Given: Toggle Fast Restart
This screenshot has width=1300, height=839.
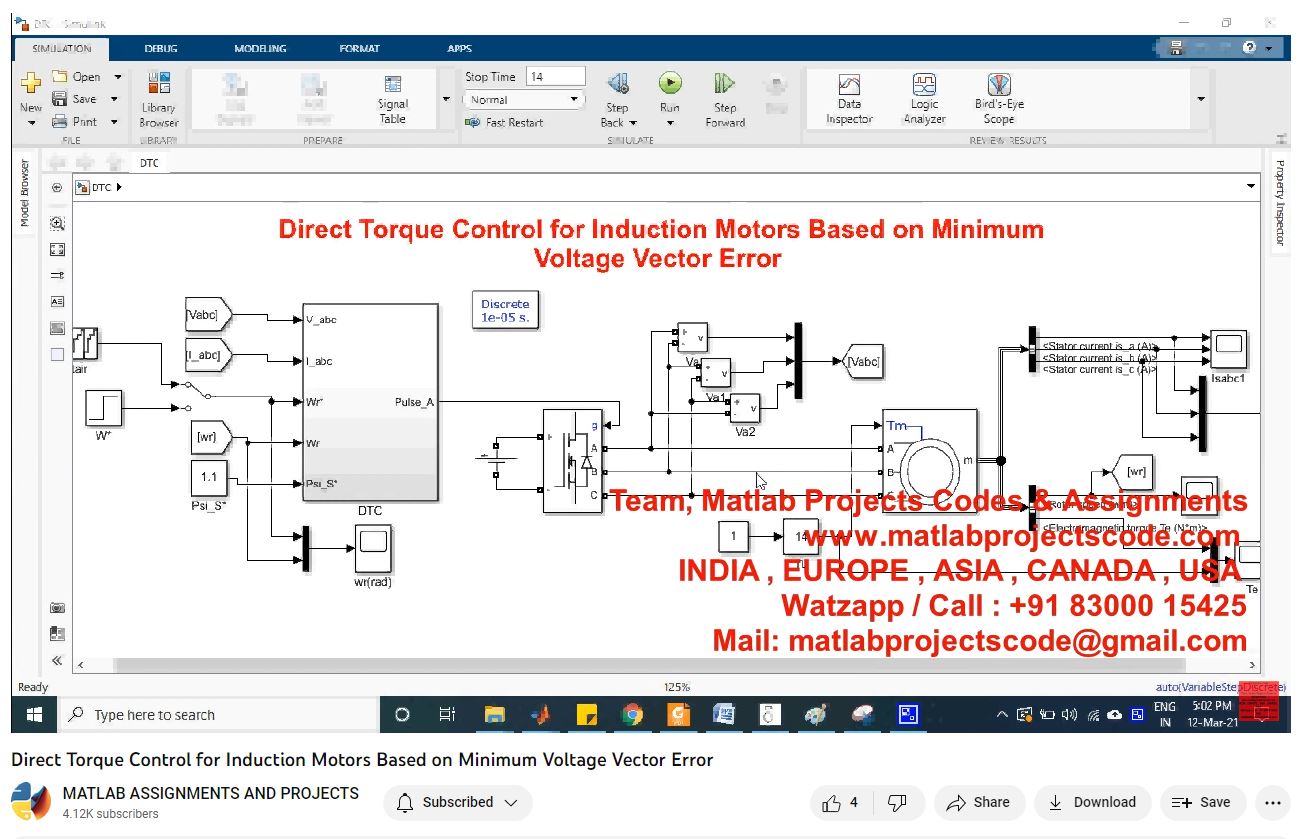Looking at the screenshot, I should pyautogui.click(x=504, y=123).
